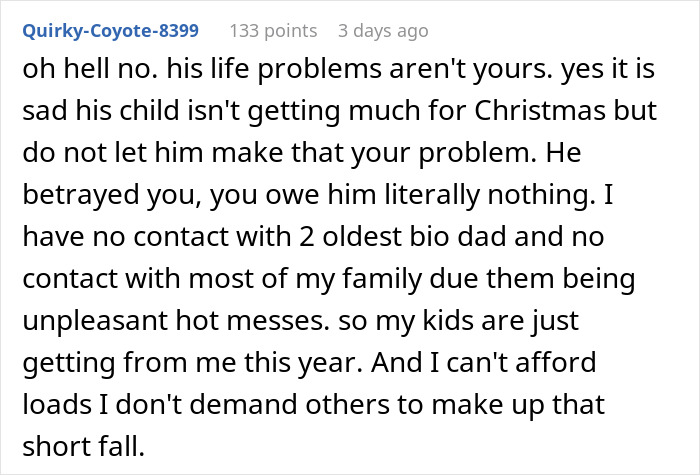Click the "3 days ago" timestamp

pos(383,31)
